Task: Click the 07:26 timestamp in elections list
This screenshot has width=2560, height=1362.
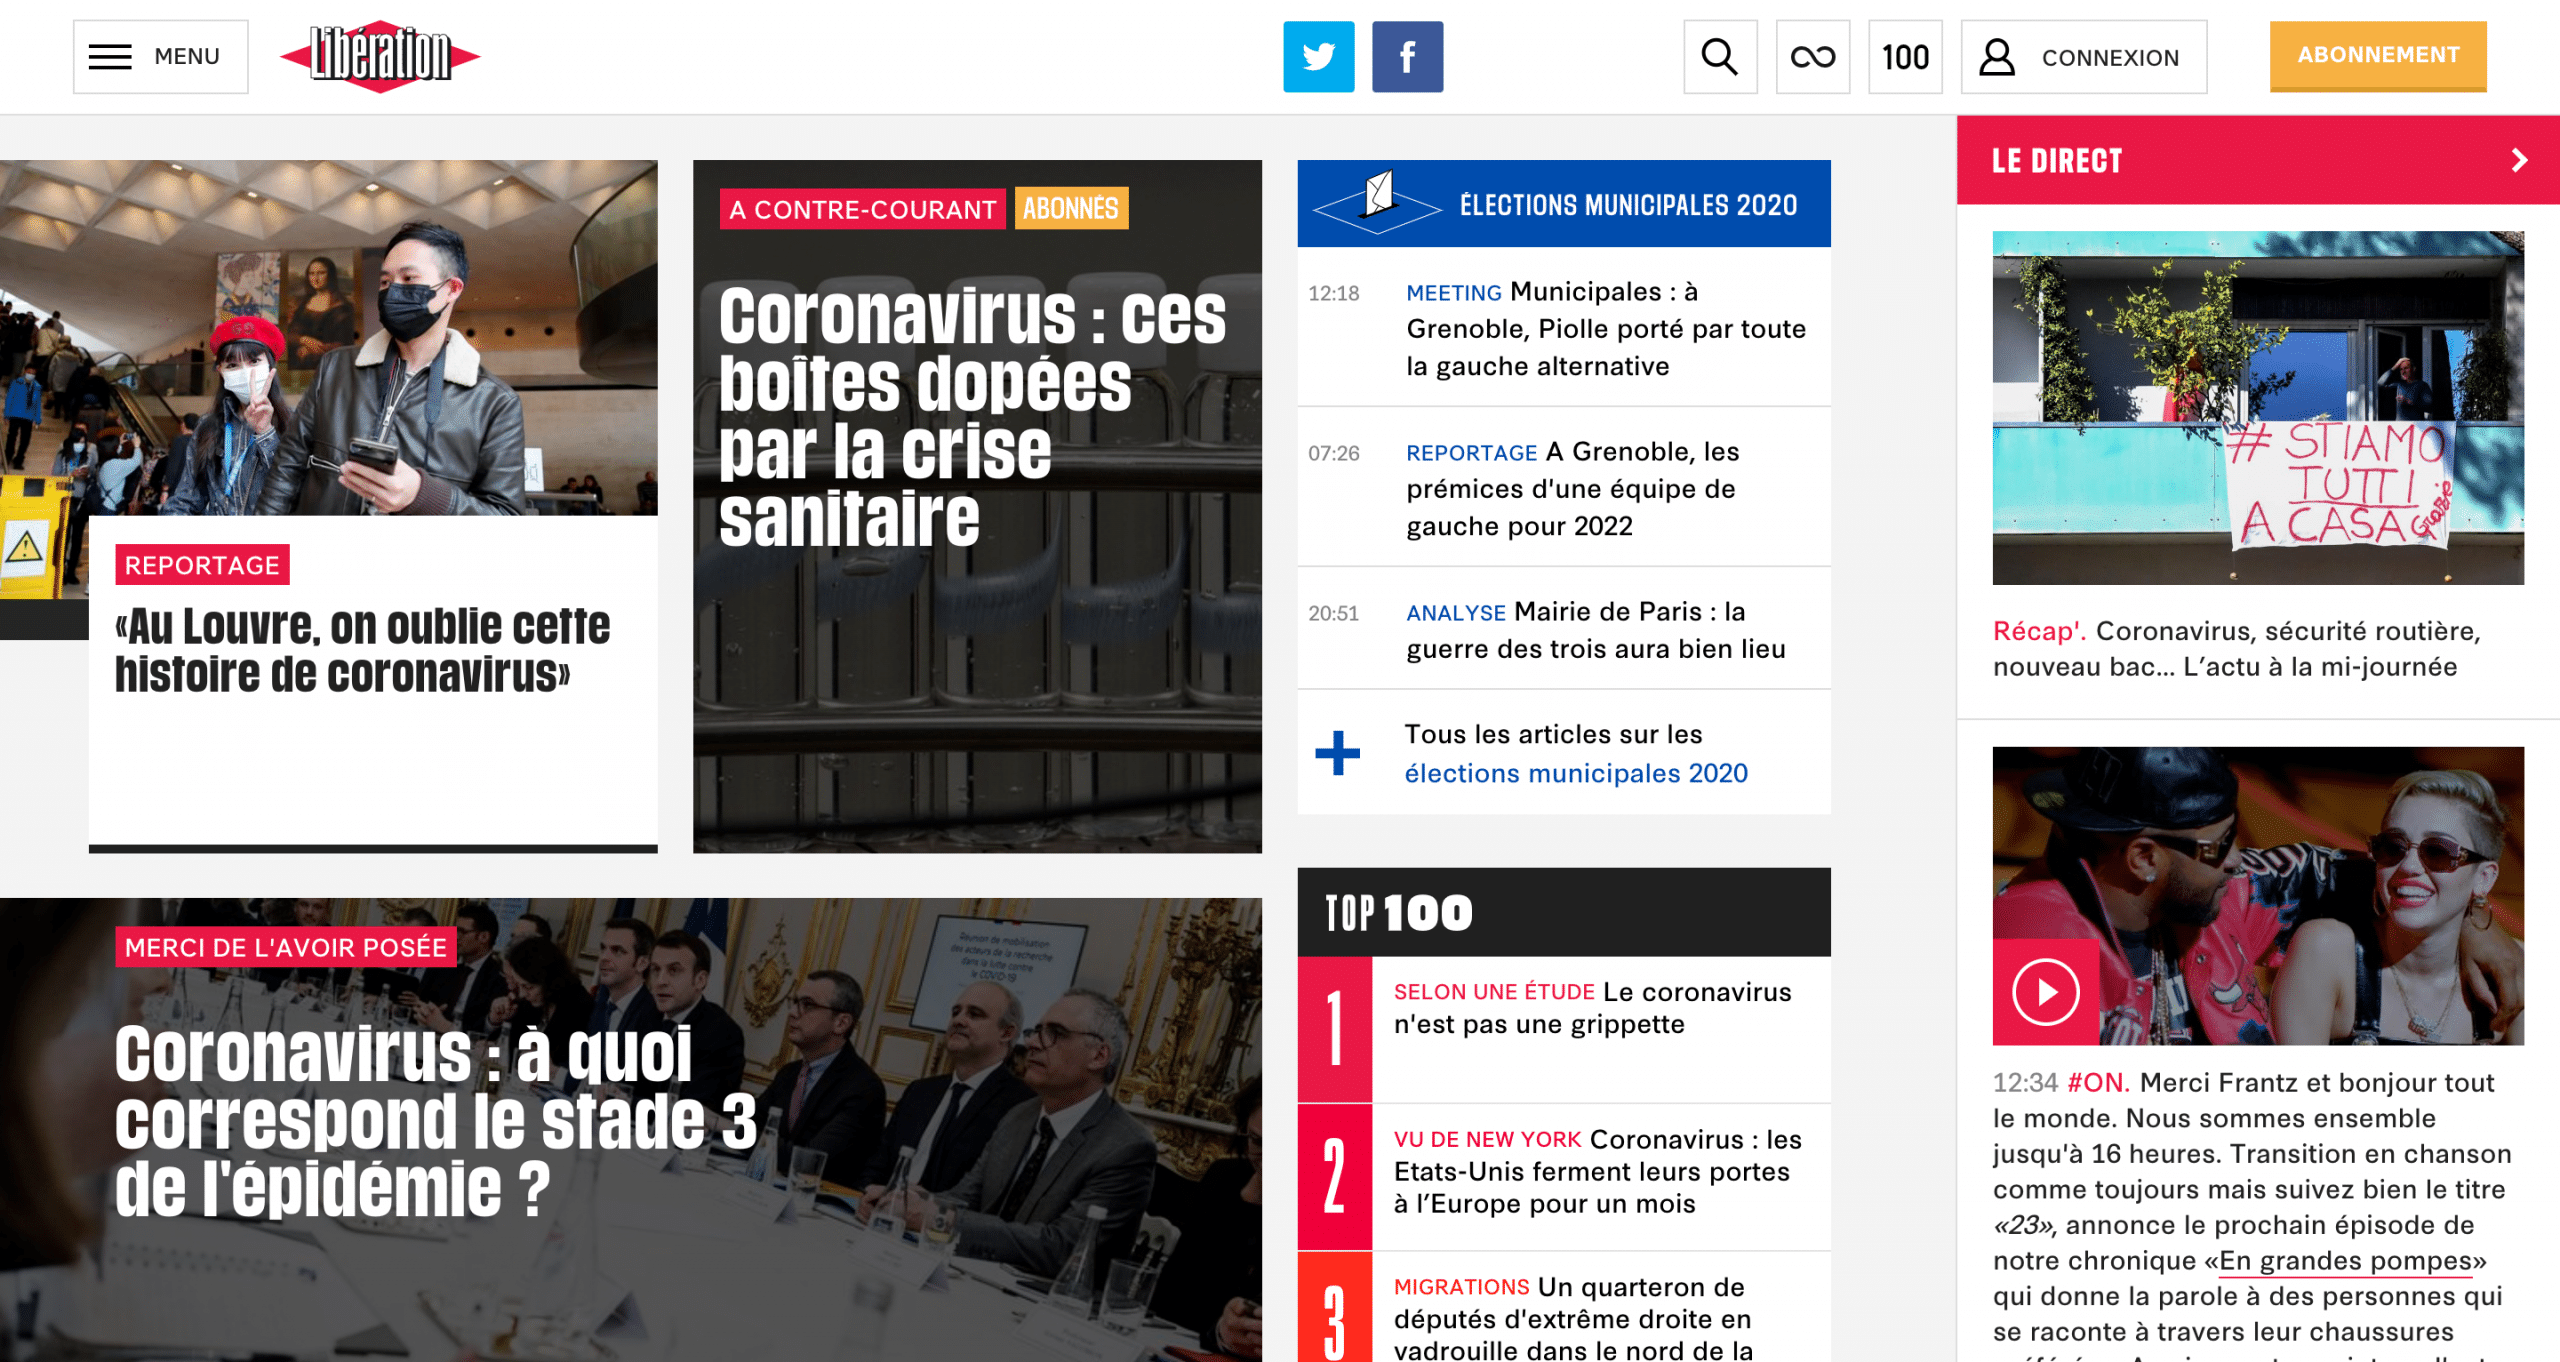Action: pyautogui.click(x=1333, y=453)
